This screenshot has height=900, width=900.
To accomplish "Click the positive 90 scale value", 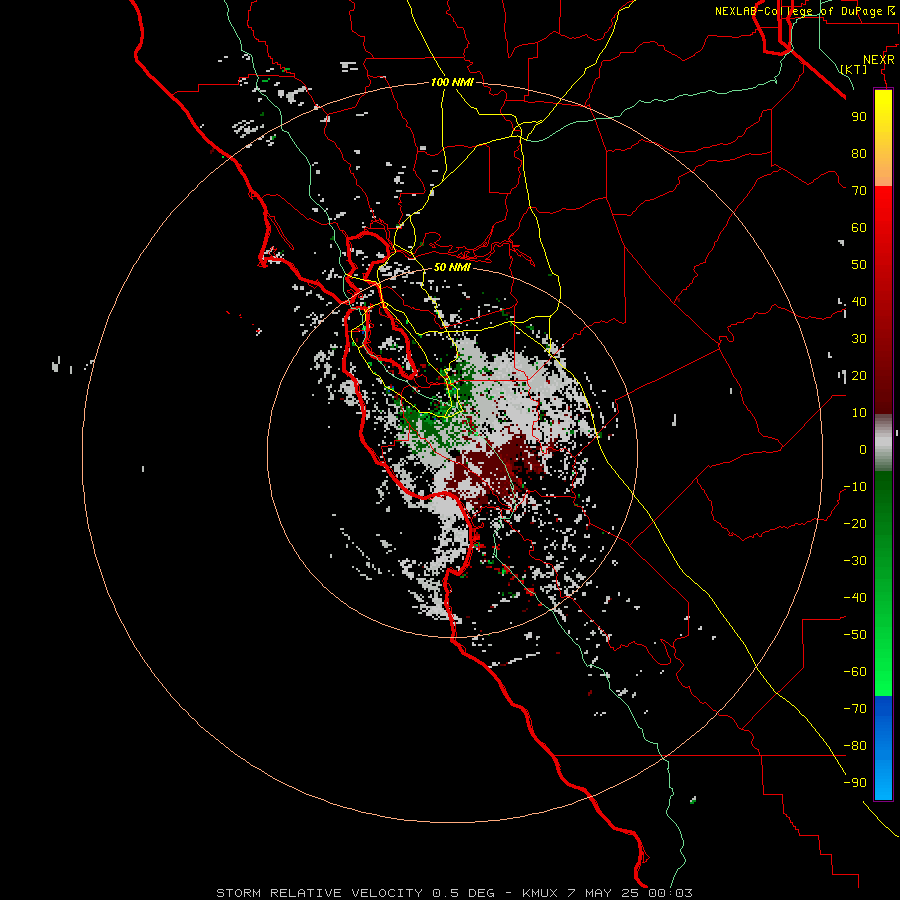I will point(859,117).
